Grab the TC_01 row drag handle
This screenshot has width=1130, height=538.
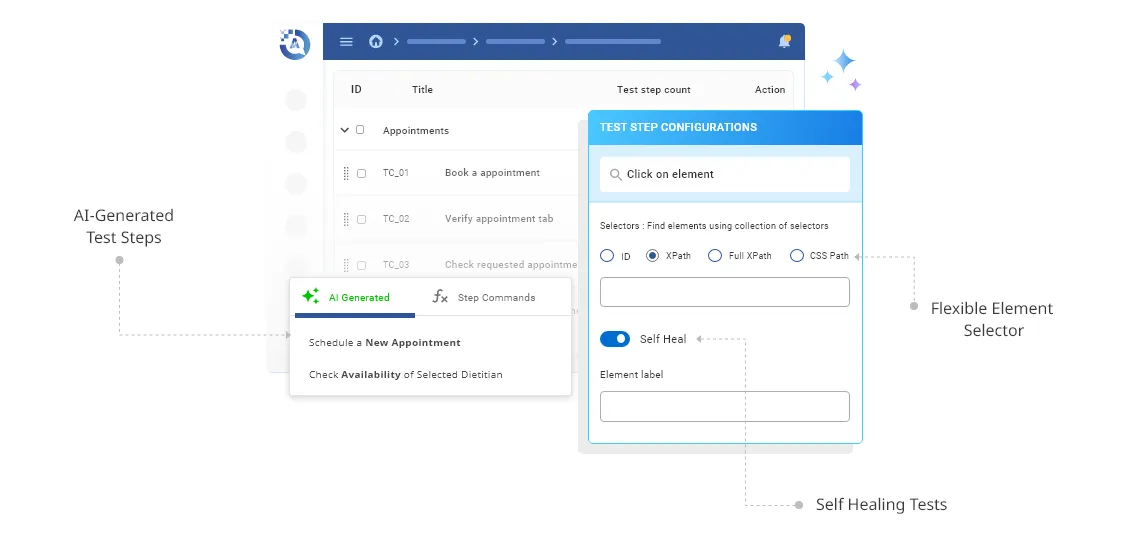point(346,173)
